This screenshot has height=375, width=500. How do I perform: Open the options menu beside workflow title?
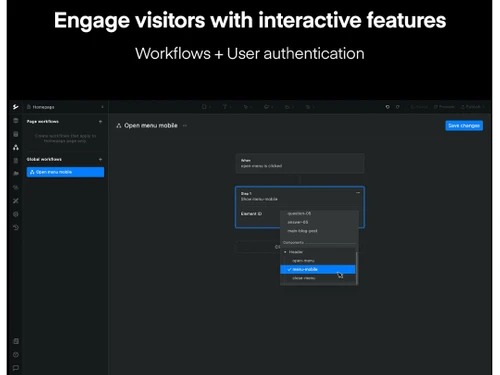tap(185, 126)
